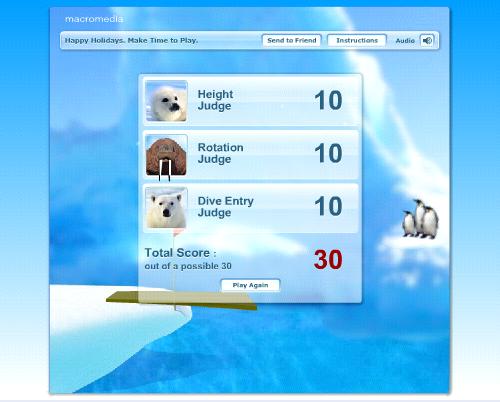Mute sound with the speaker icon
Viewport: 500px width, 402px height.
tap(427, 41)
